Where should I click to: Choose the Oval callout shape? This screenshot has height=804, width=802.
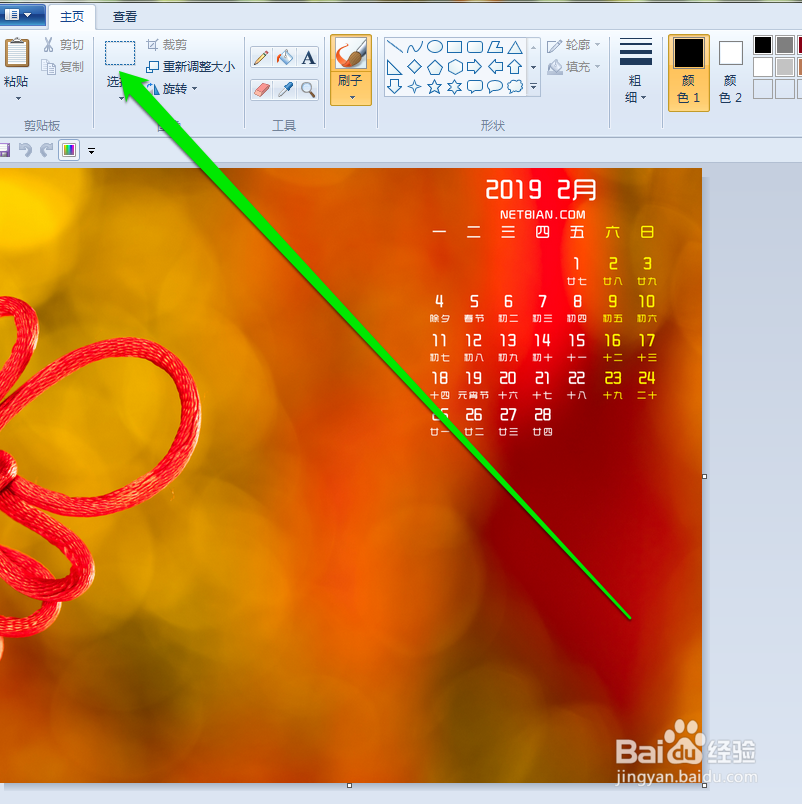495,86
